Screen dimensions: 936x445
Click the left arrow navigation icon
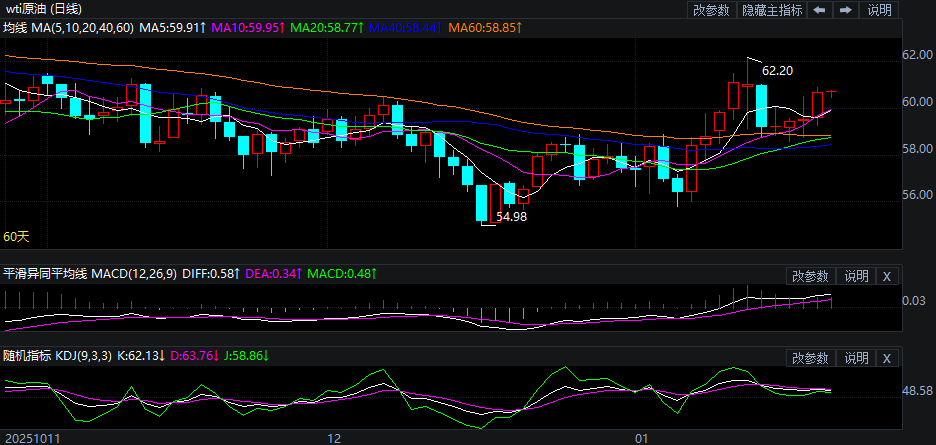[819, 10]
